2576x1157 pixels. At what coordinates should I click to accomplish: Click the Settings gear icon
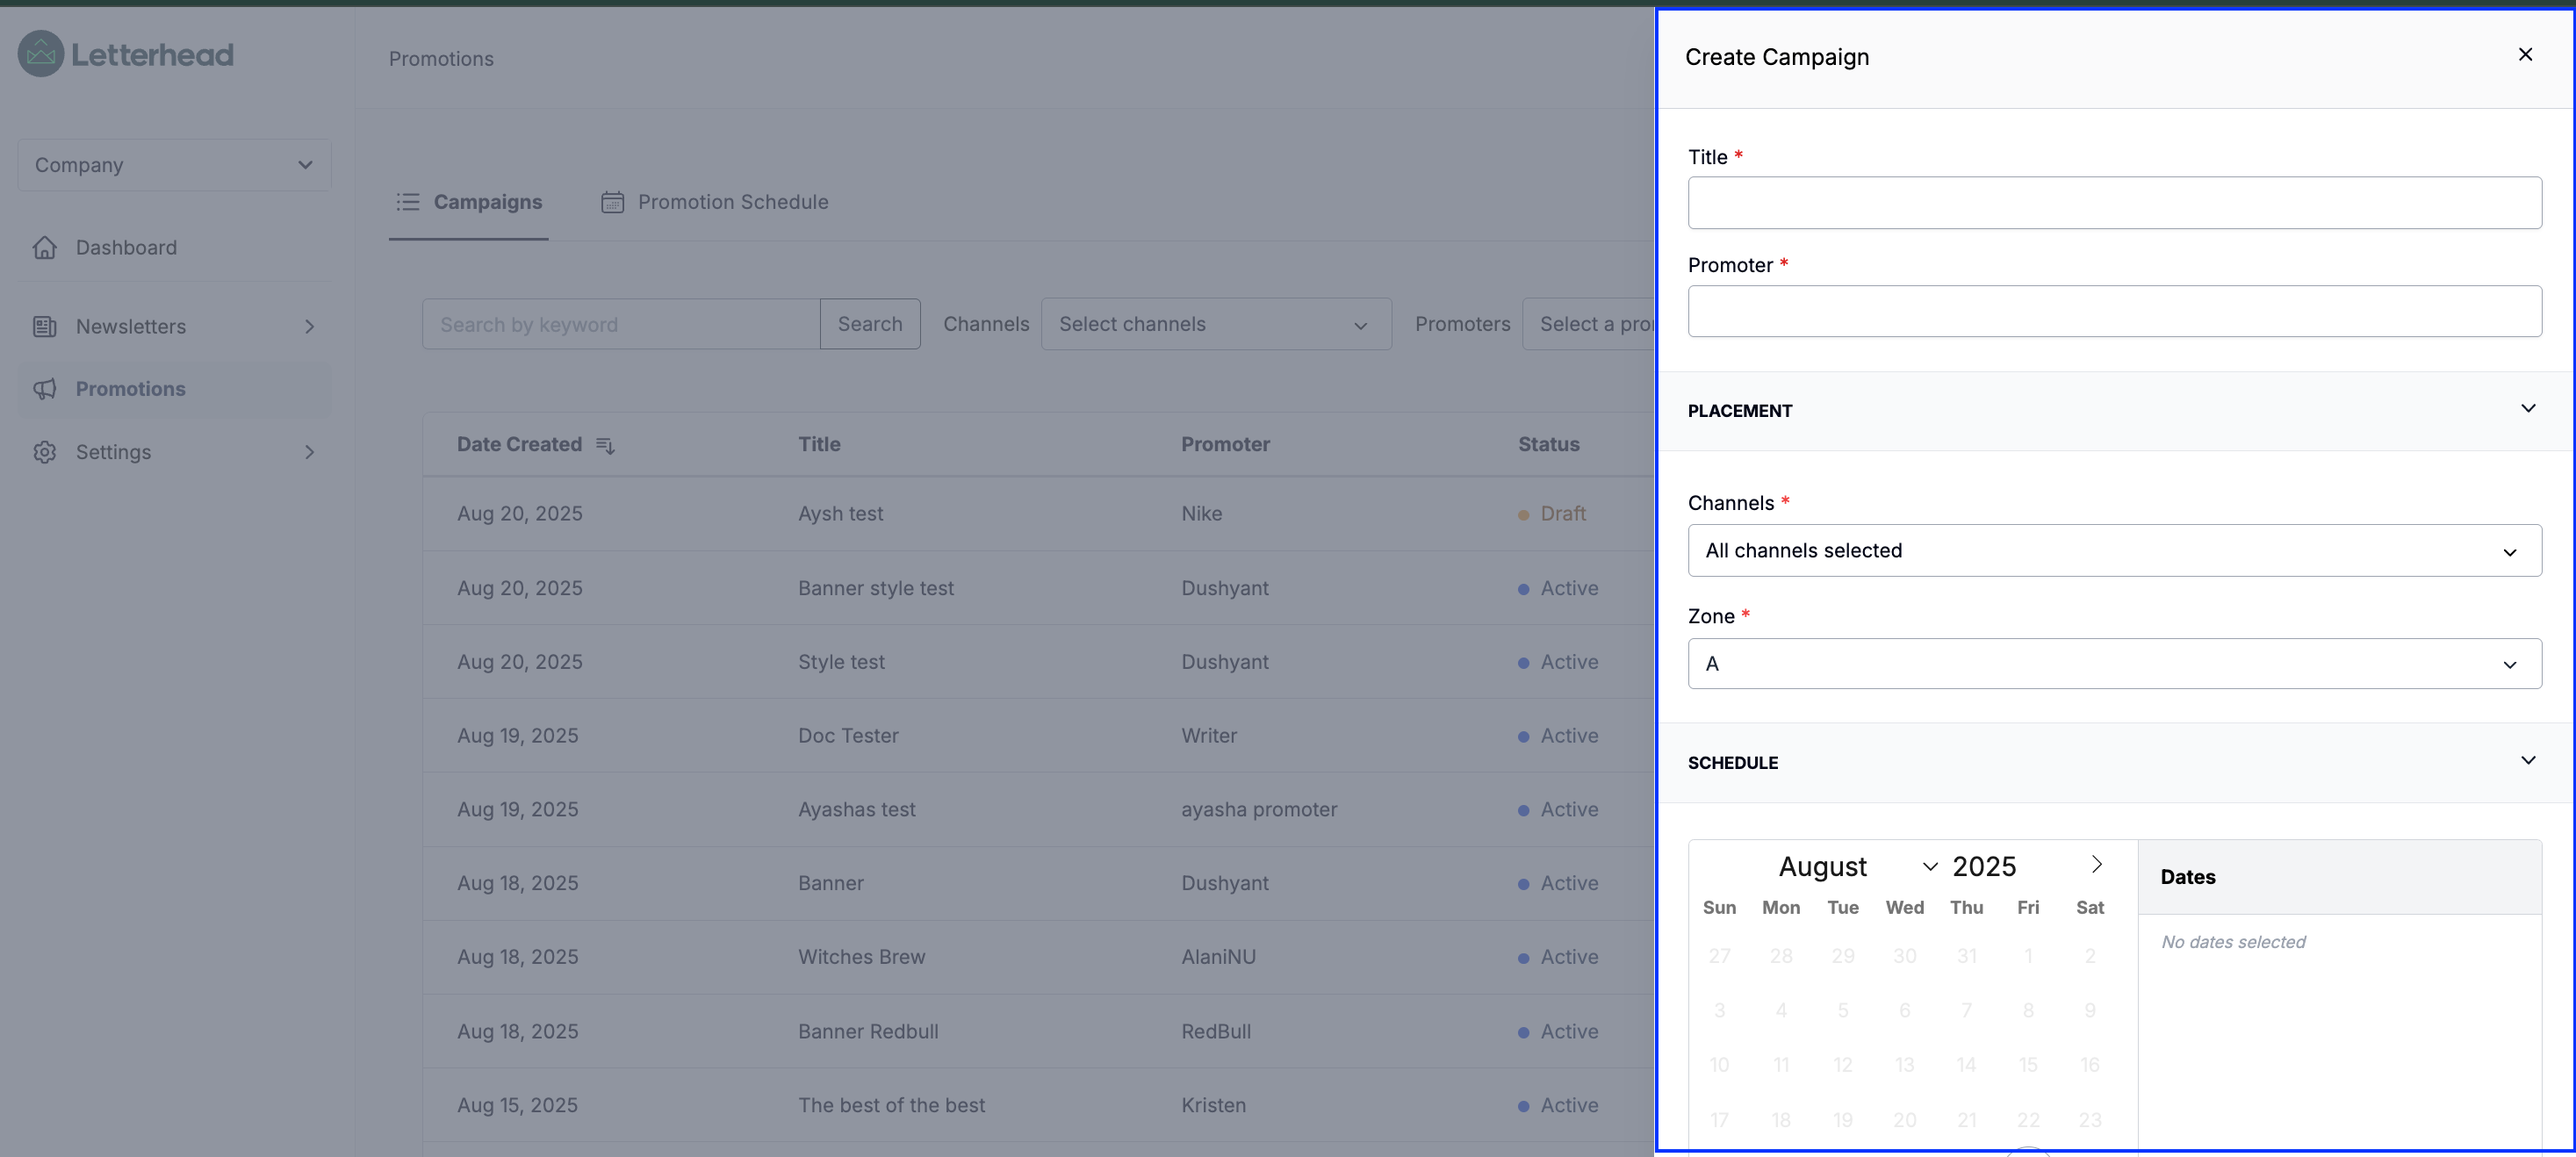point(45,452)
